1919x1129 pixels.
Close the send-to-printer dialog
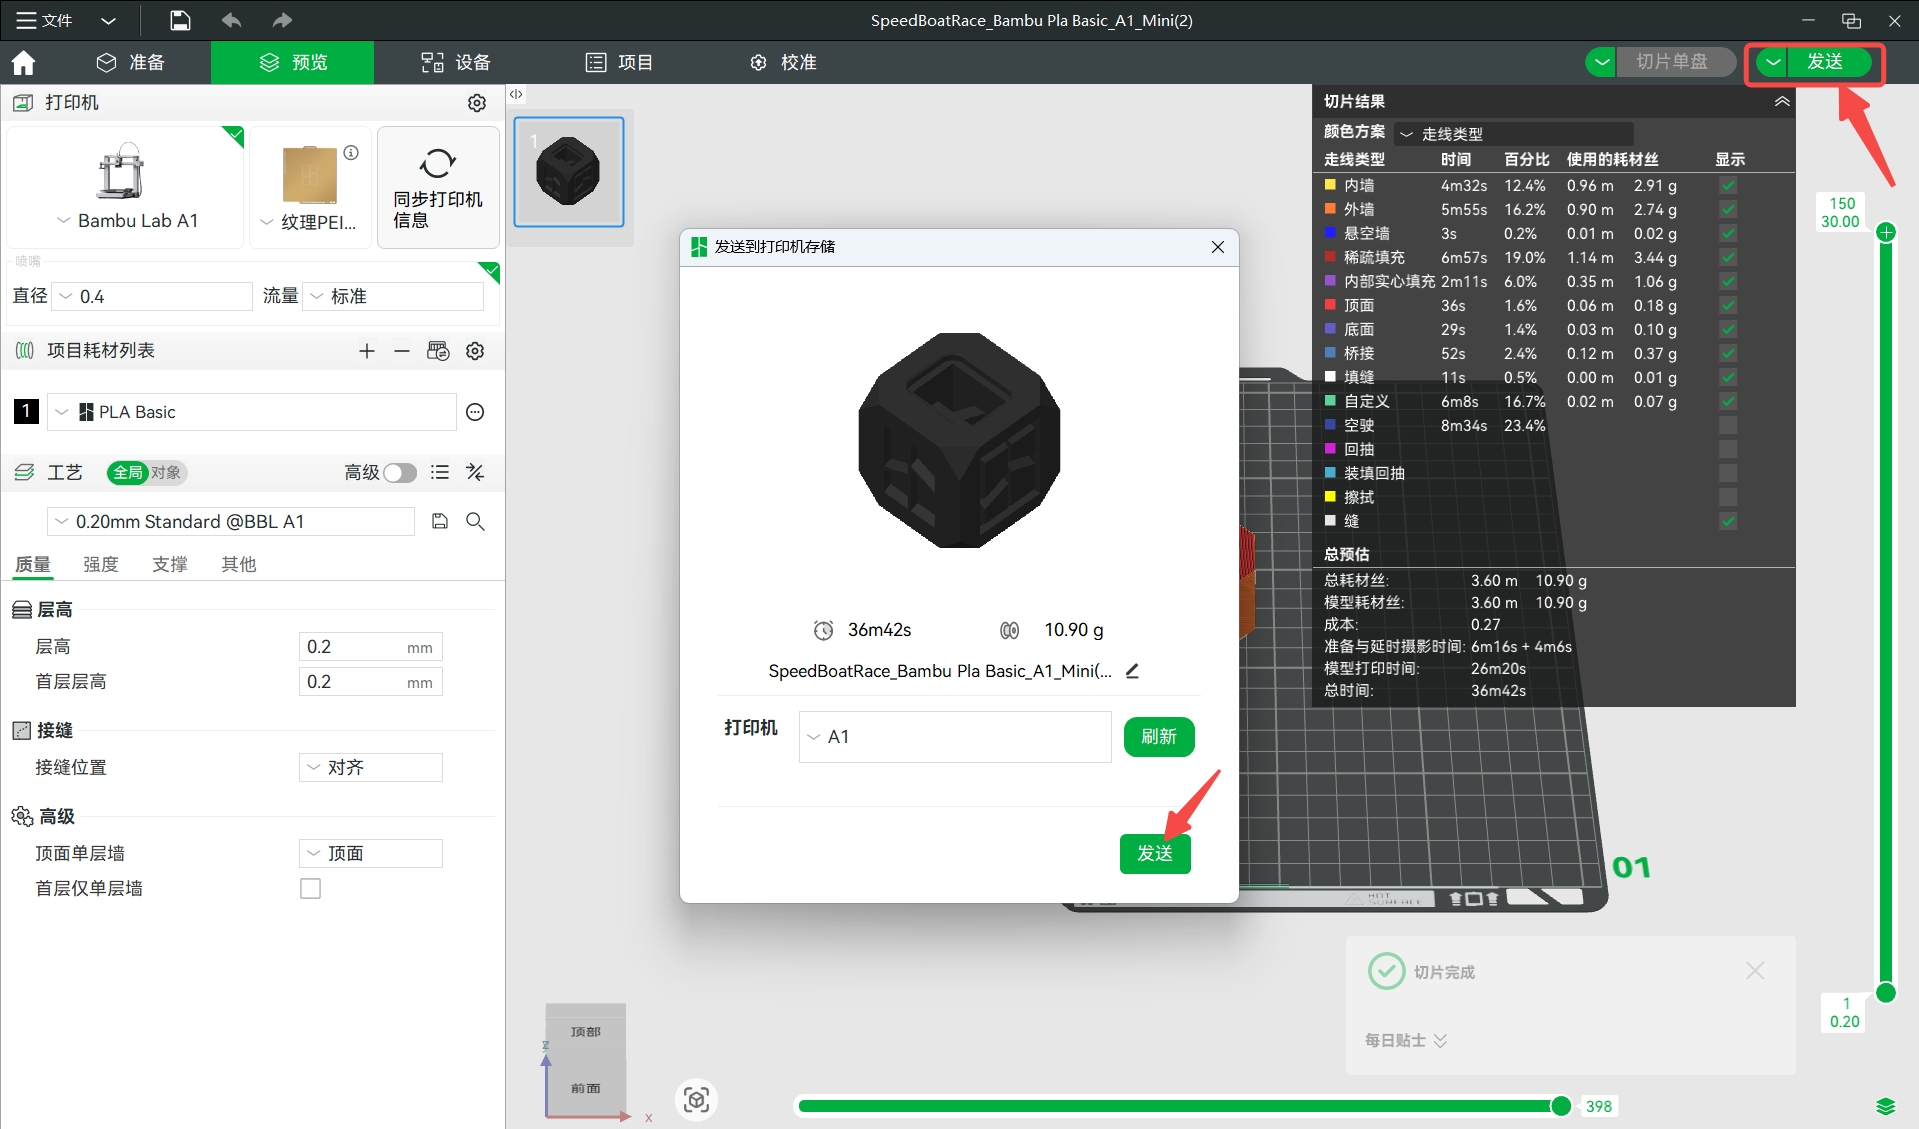point(1217,247)
